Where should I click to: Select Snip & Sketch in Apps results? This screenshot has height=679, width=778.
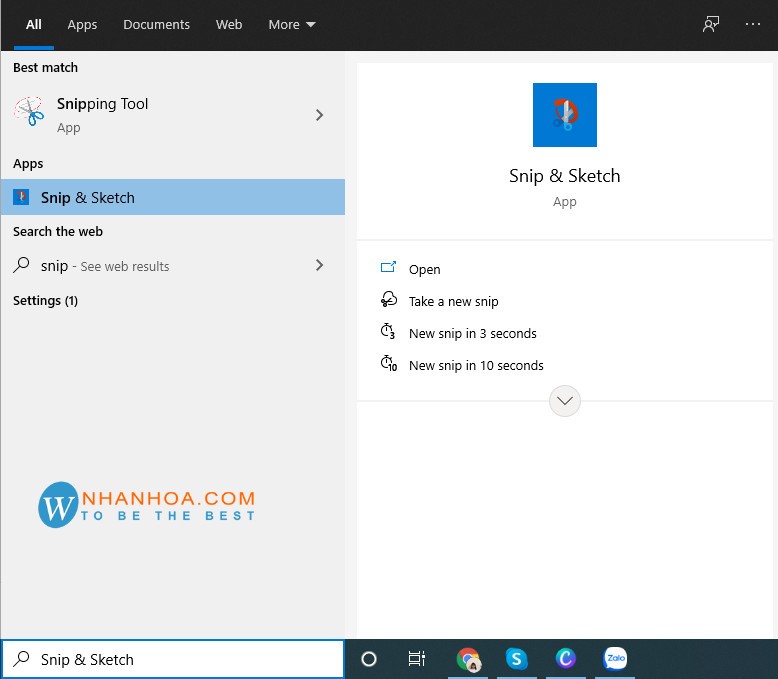point(173,197)
